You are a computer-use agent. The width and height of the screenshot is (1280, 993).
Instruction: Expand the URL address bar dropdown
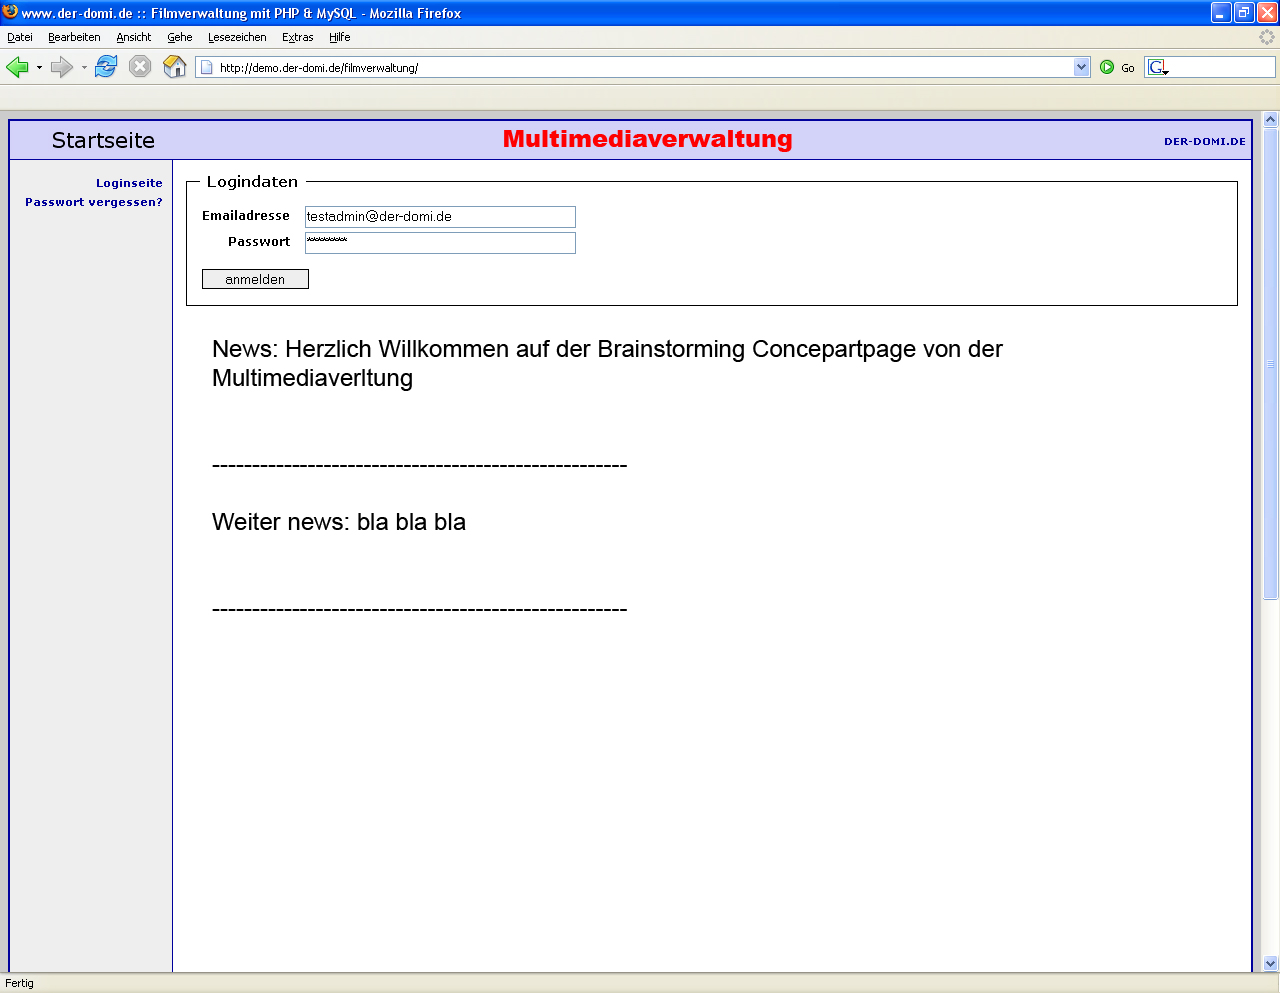pos(1081,67)
